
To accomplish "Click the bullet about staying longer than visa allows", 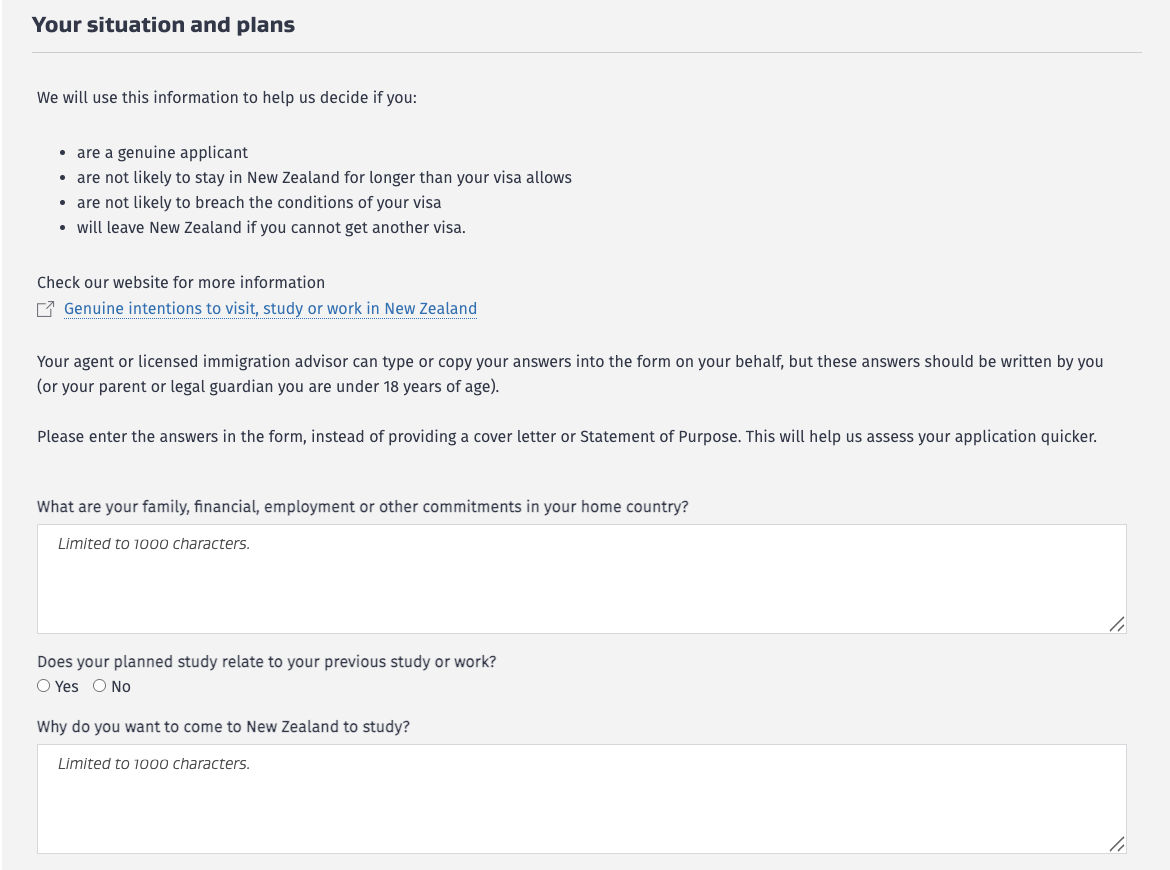I will [324, 178].
